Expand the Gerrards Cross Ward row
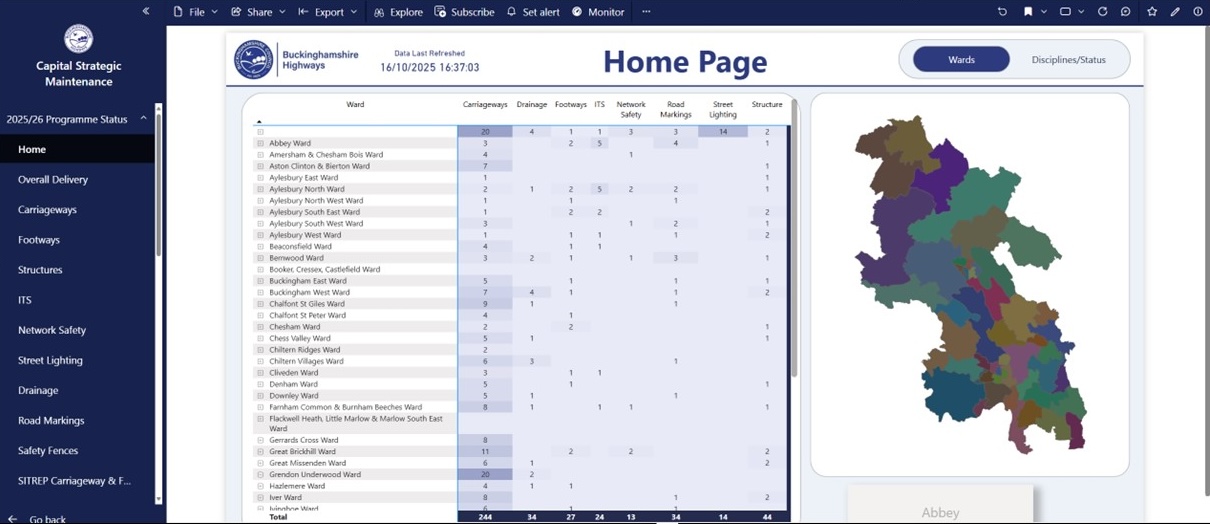Viewport: 1210px width, 524px height. [260, 440]
